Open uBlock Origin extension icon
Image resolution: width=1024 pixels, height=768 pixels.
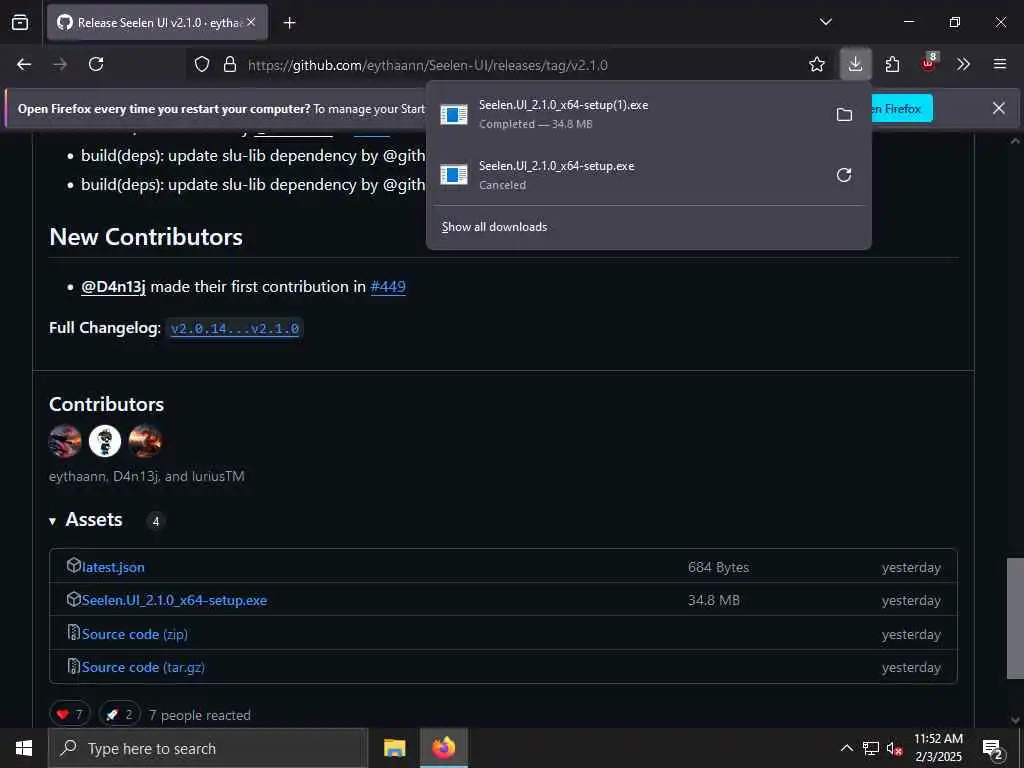[x=929, y=64]
